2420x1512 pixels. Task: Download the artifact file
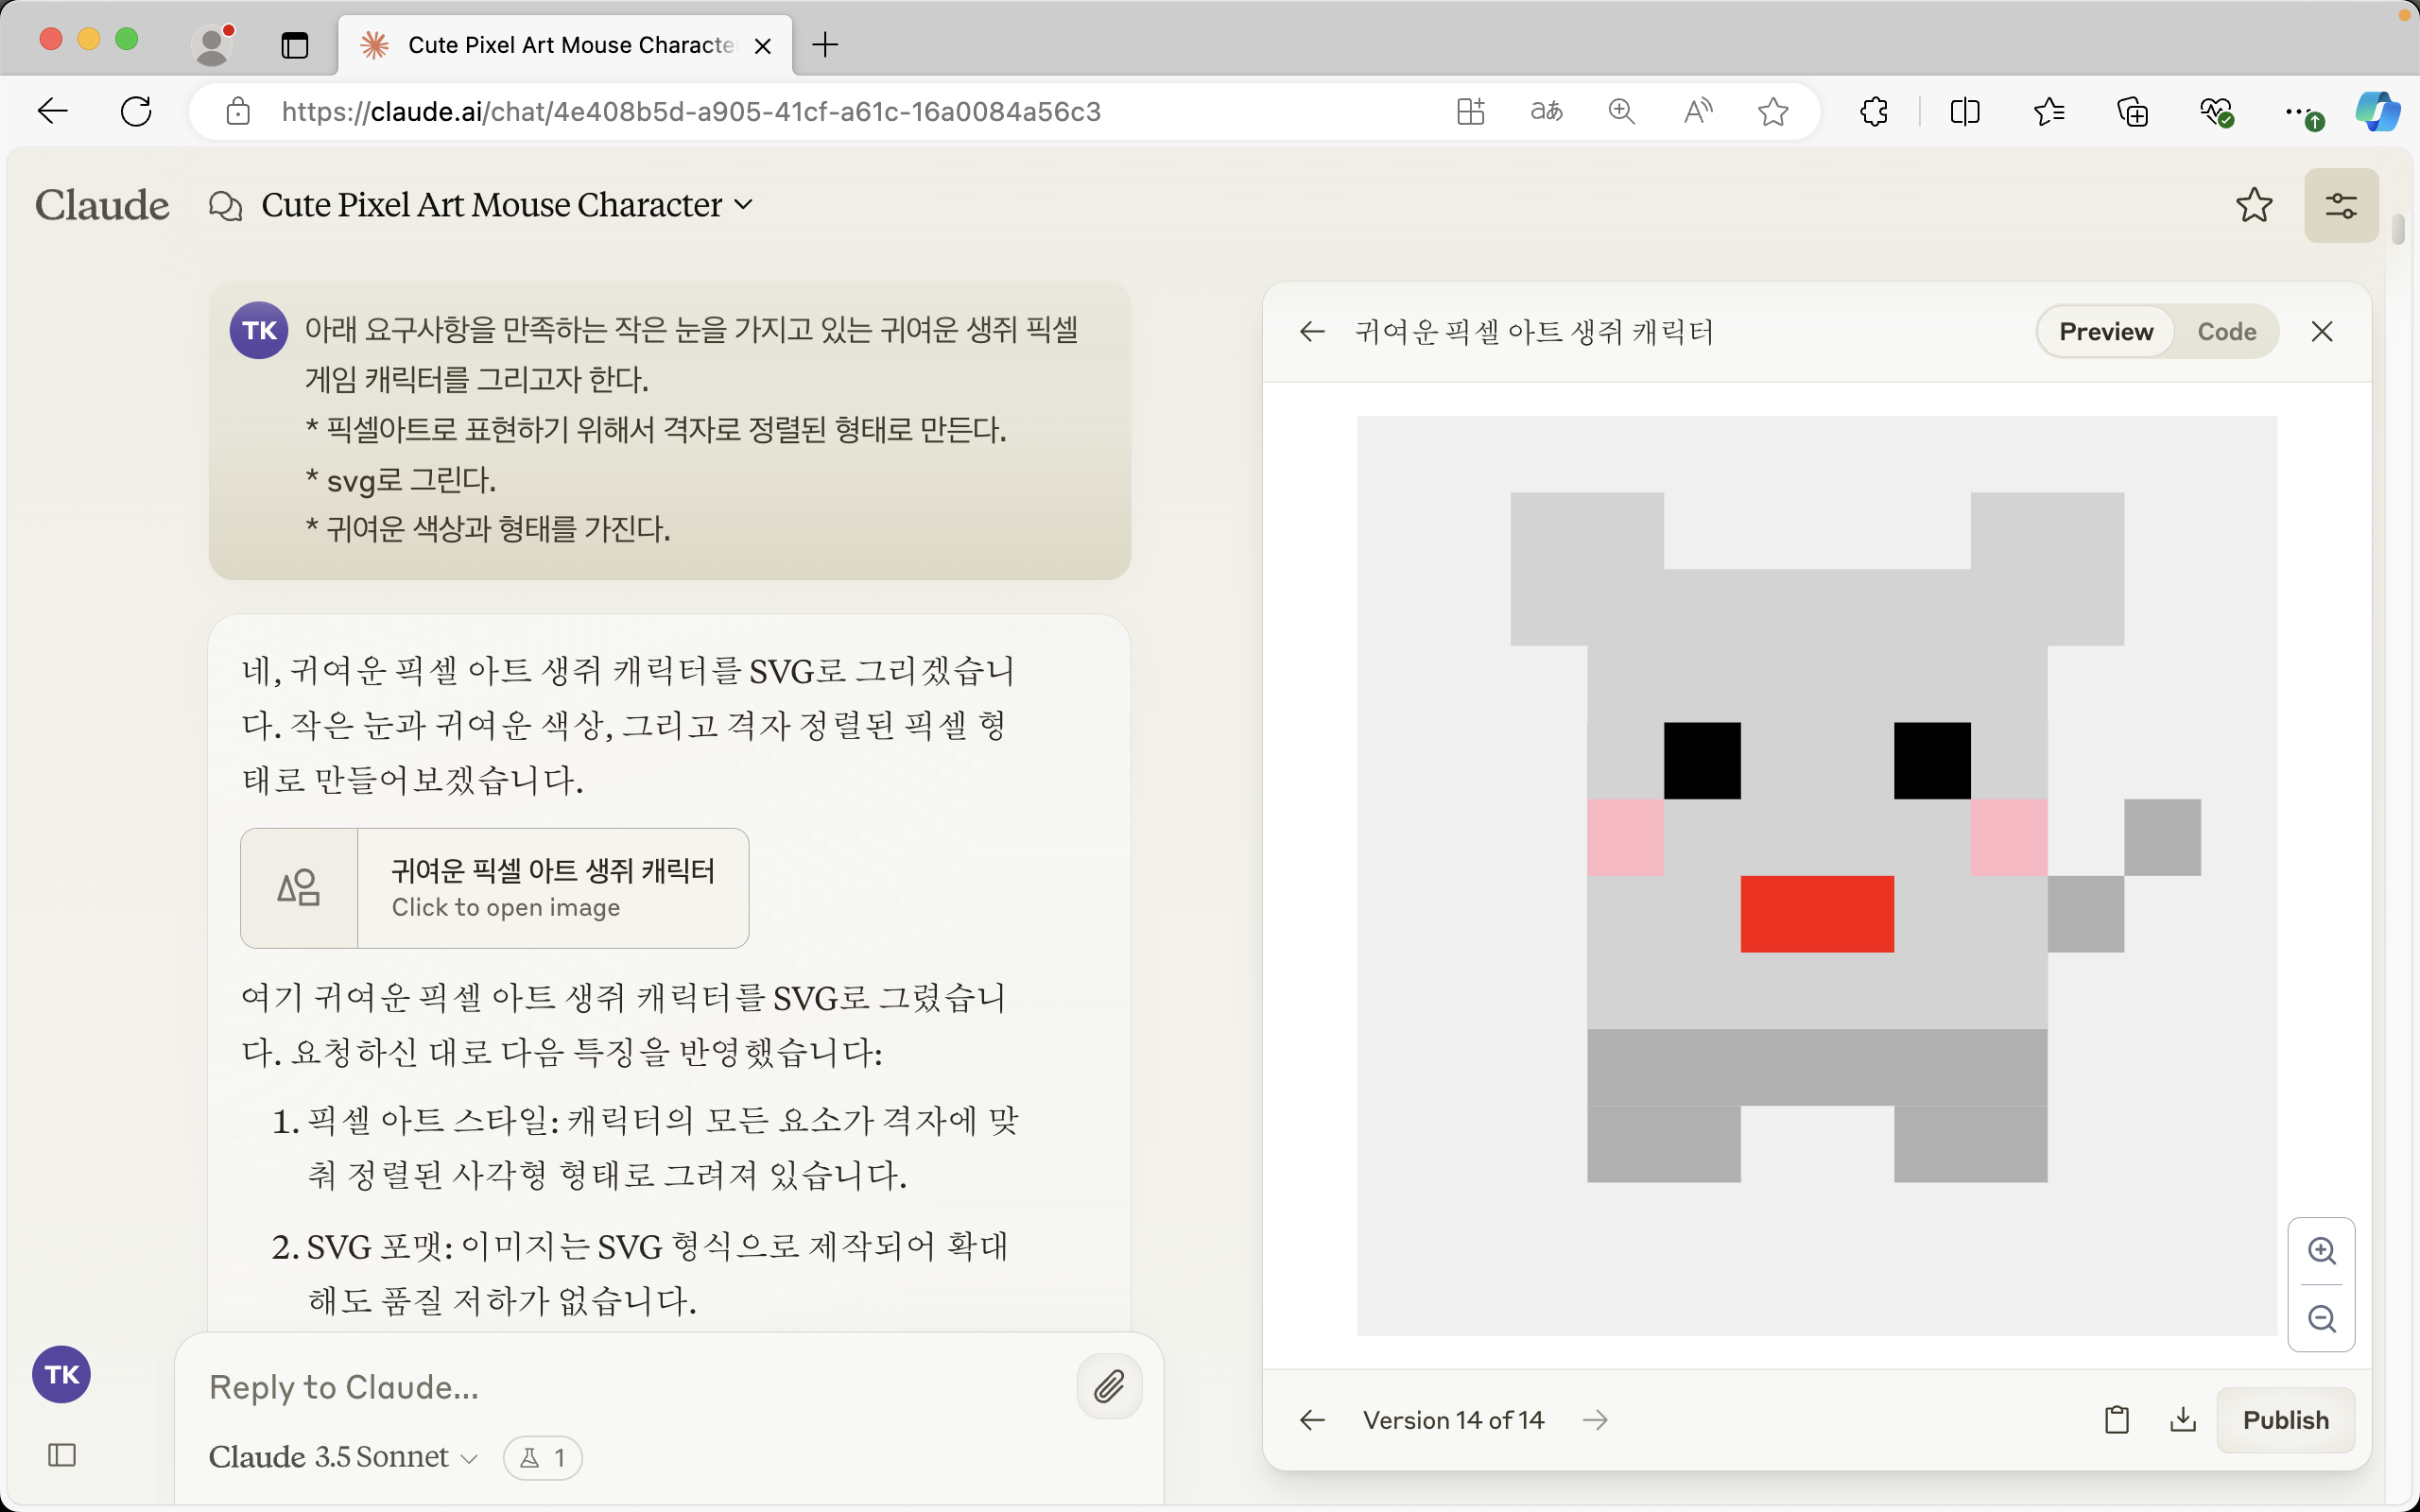click(x=2183, y=1420)
